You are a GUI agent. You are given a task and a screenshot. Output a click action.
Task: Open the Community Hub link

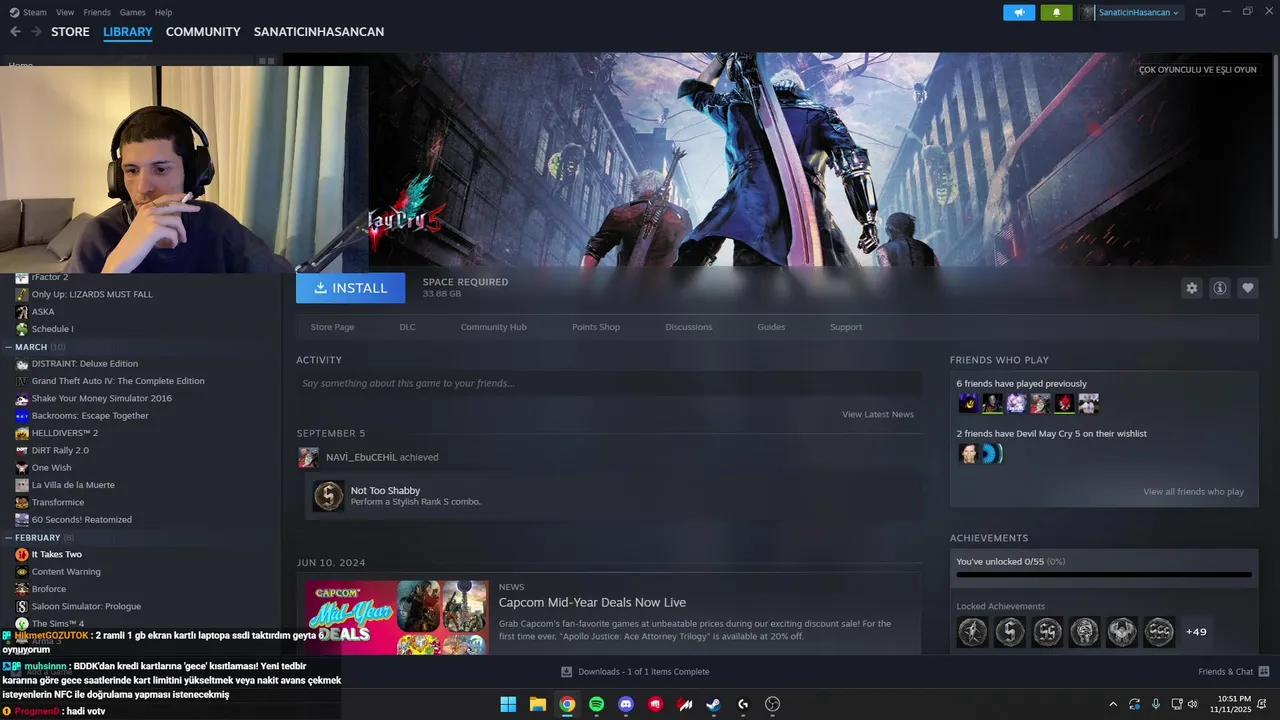click(493, 327)
